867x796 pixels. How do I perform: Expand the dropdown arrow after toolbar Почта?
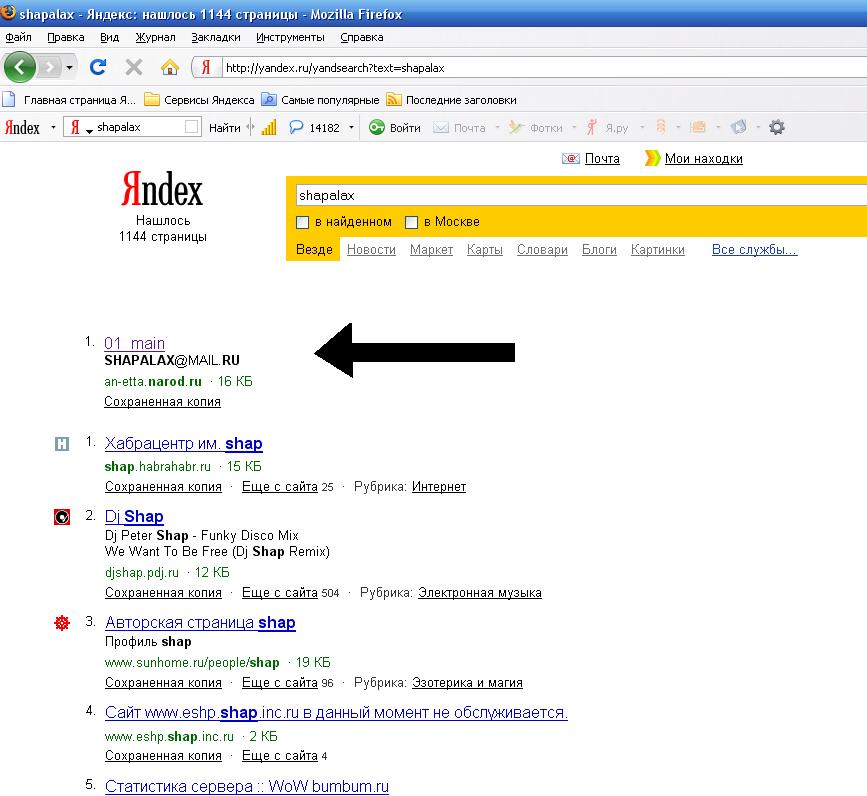click(x=497, y=128)
